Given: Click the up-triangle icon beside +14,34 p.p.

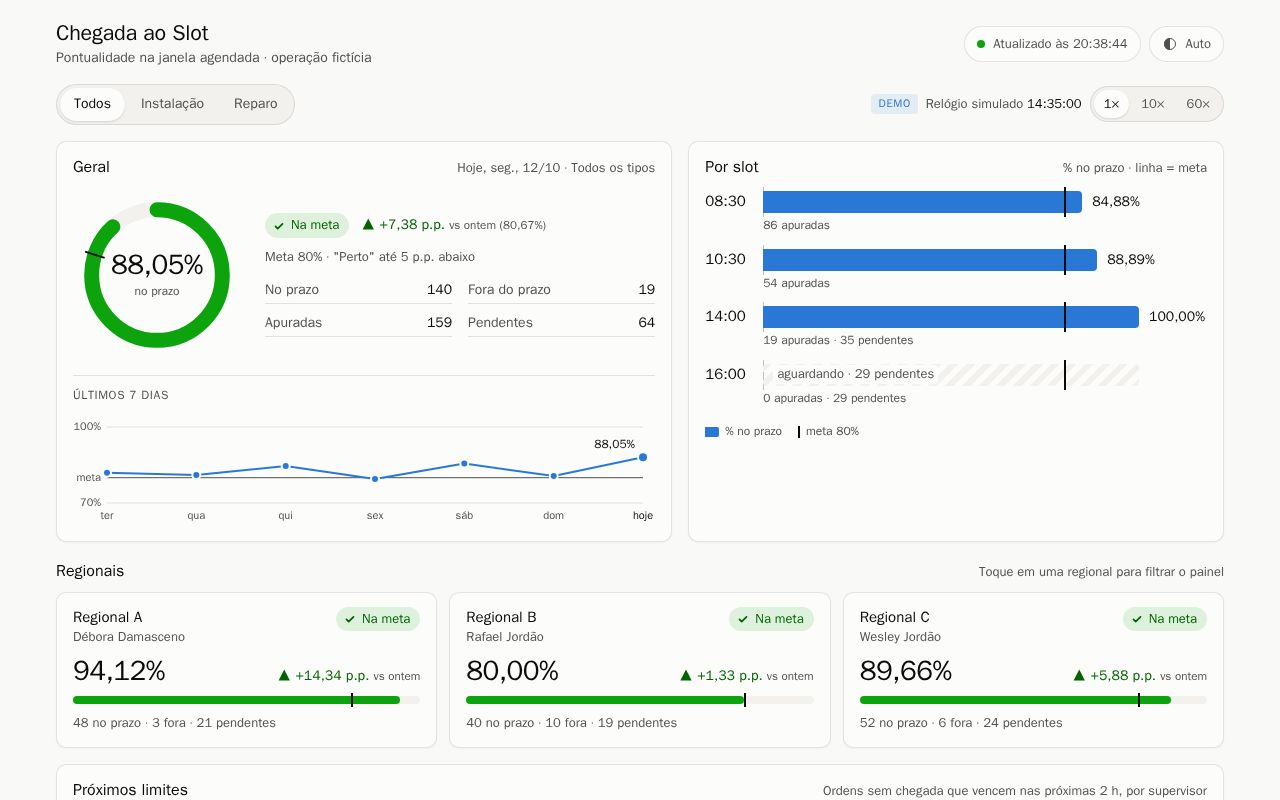Looking at the screenshot, I should pos(284,676).
